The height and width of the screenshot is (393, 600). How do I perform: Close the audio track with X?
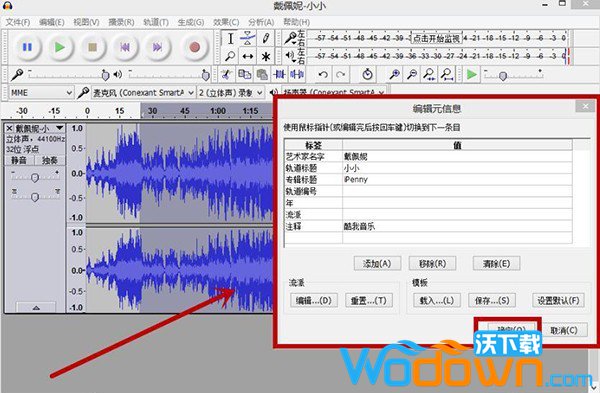pyautogui.click(x=9, y=128)
